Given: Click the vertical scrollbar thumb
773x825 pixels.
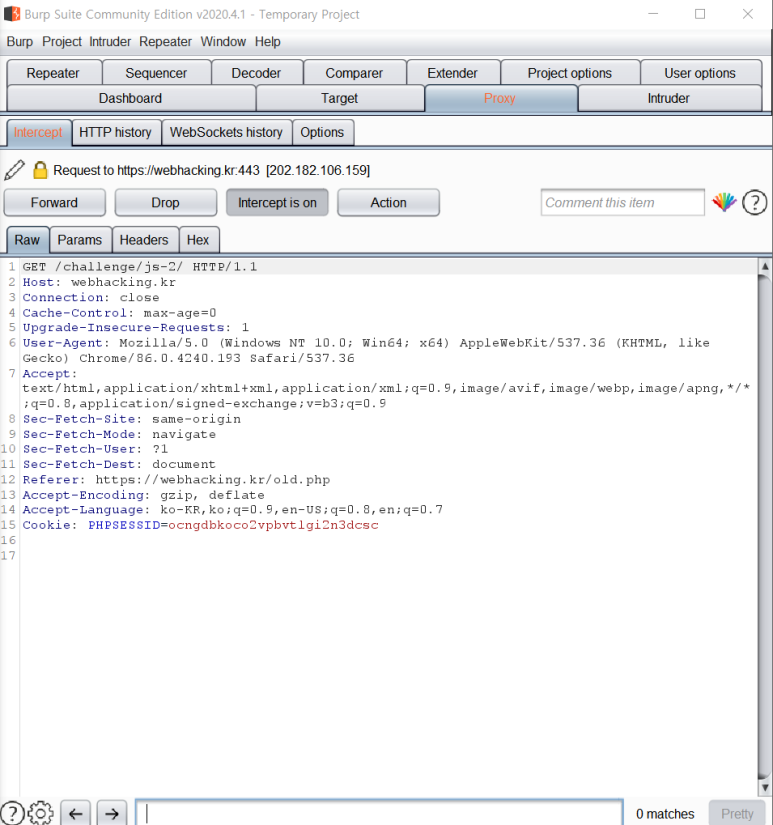Looking at the screenshot, I should [765, 527].
